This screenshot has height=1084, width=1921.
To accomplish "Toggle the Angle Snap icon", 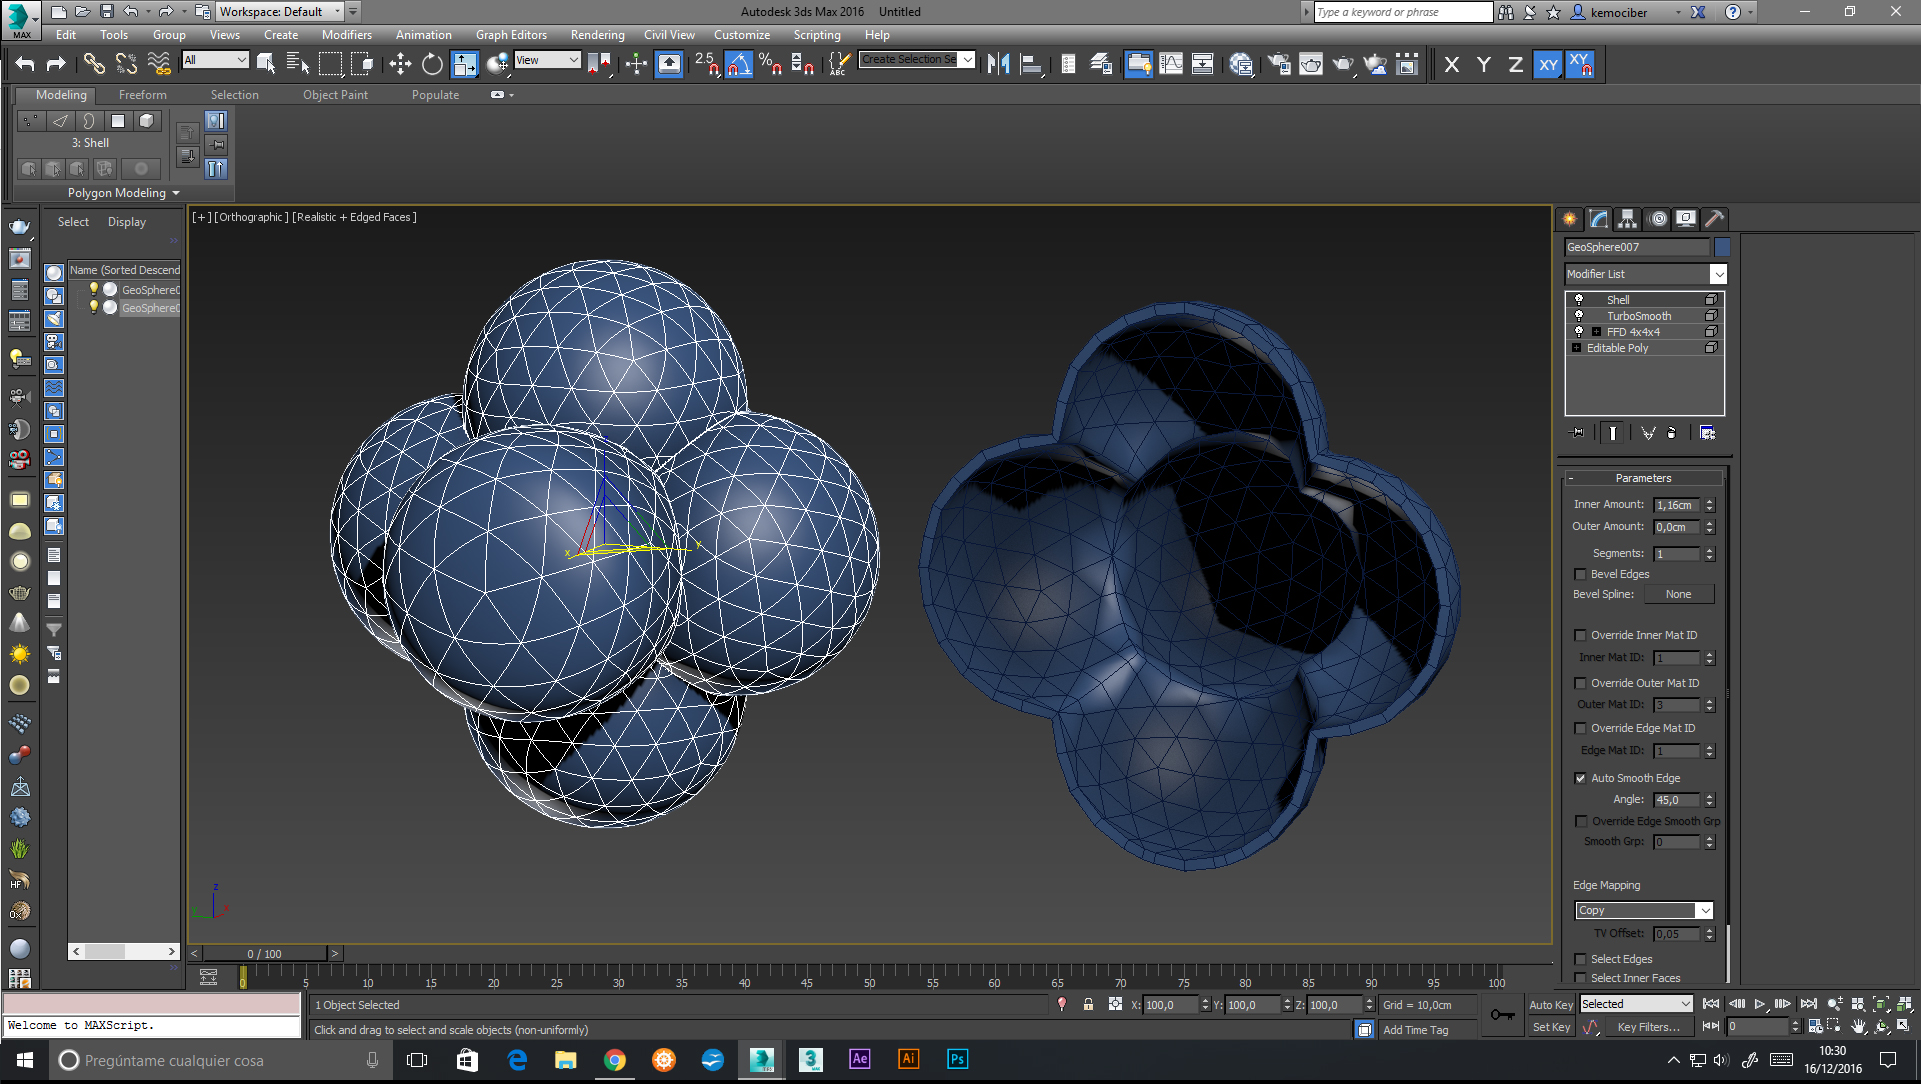I will coord(738,65).
